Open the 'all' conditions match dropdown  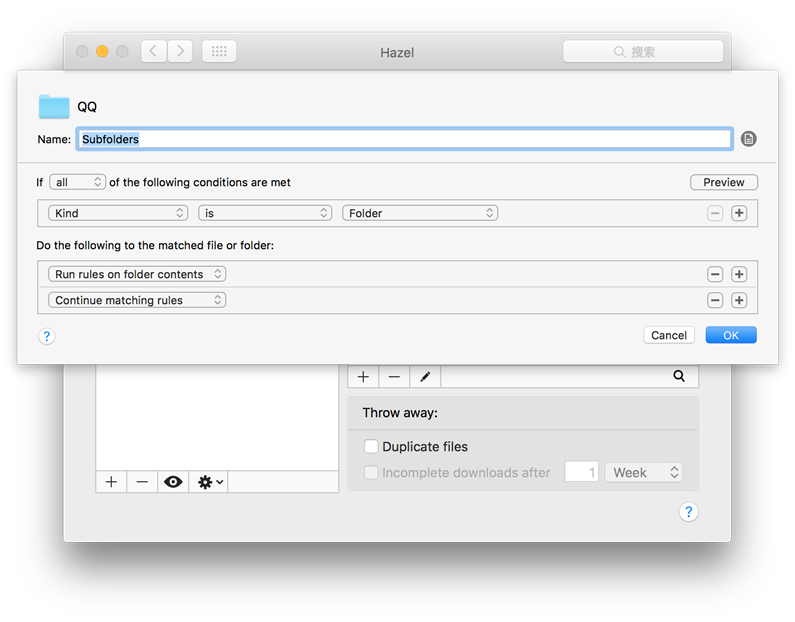(79, 182)
